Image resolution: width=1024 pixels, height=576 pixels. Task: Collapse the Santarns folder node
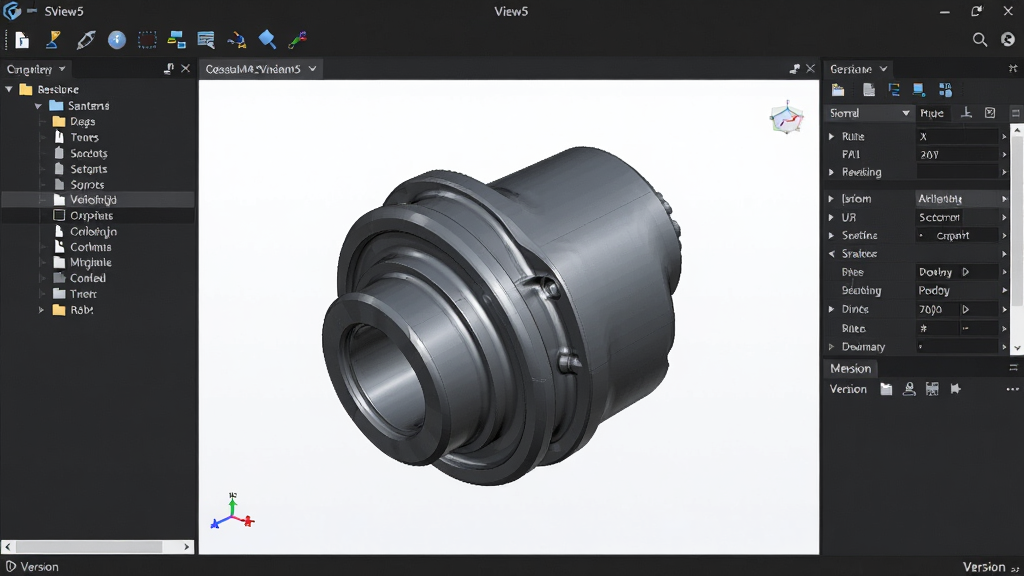point(39,106)
